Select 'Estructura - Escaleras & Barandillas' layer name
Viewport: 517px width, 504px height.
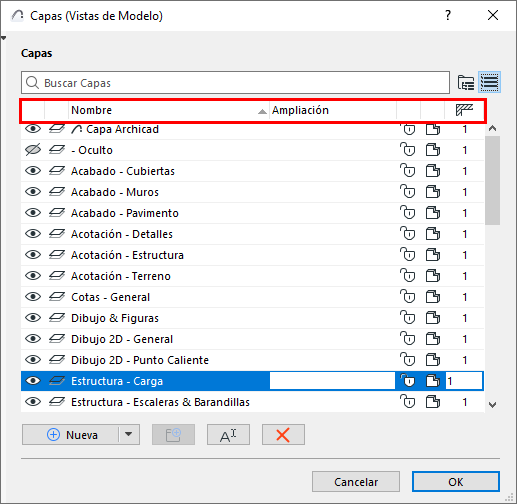click(x=160, y=402)
